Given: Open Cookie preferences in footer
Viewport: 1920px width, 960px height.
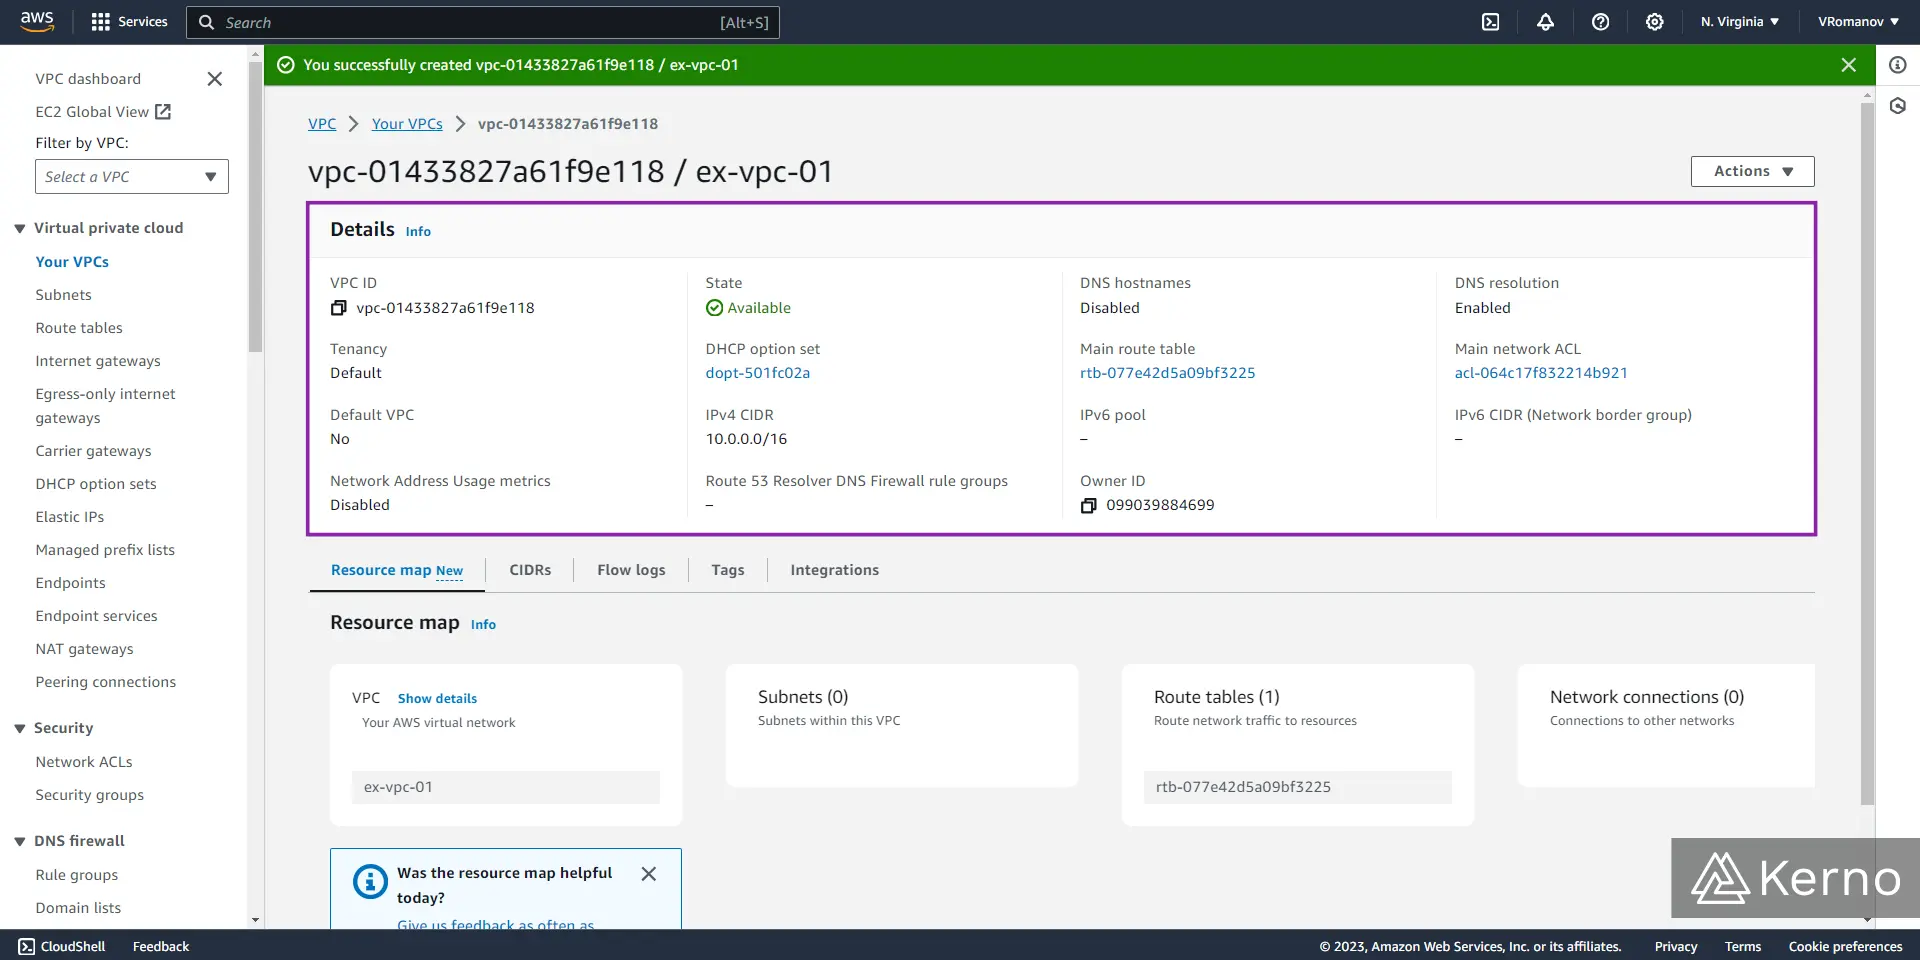Looking at the screenshot, I should [x=1845, y=946].
